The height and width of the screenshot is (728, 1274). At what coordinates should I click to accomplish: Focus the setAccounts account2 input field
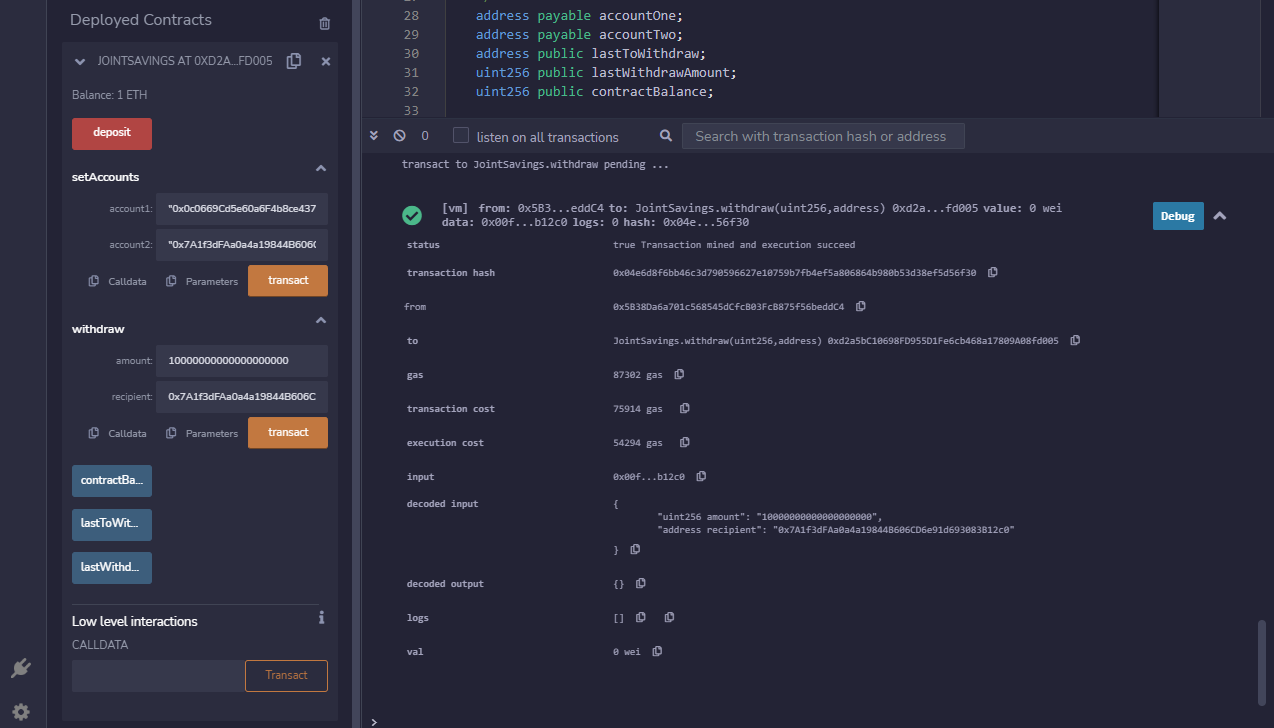click(x=242, y=245)
